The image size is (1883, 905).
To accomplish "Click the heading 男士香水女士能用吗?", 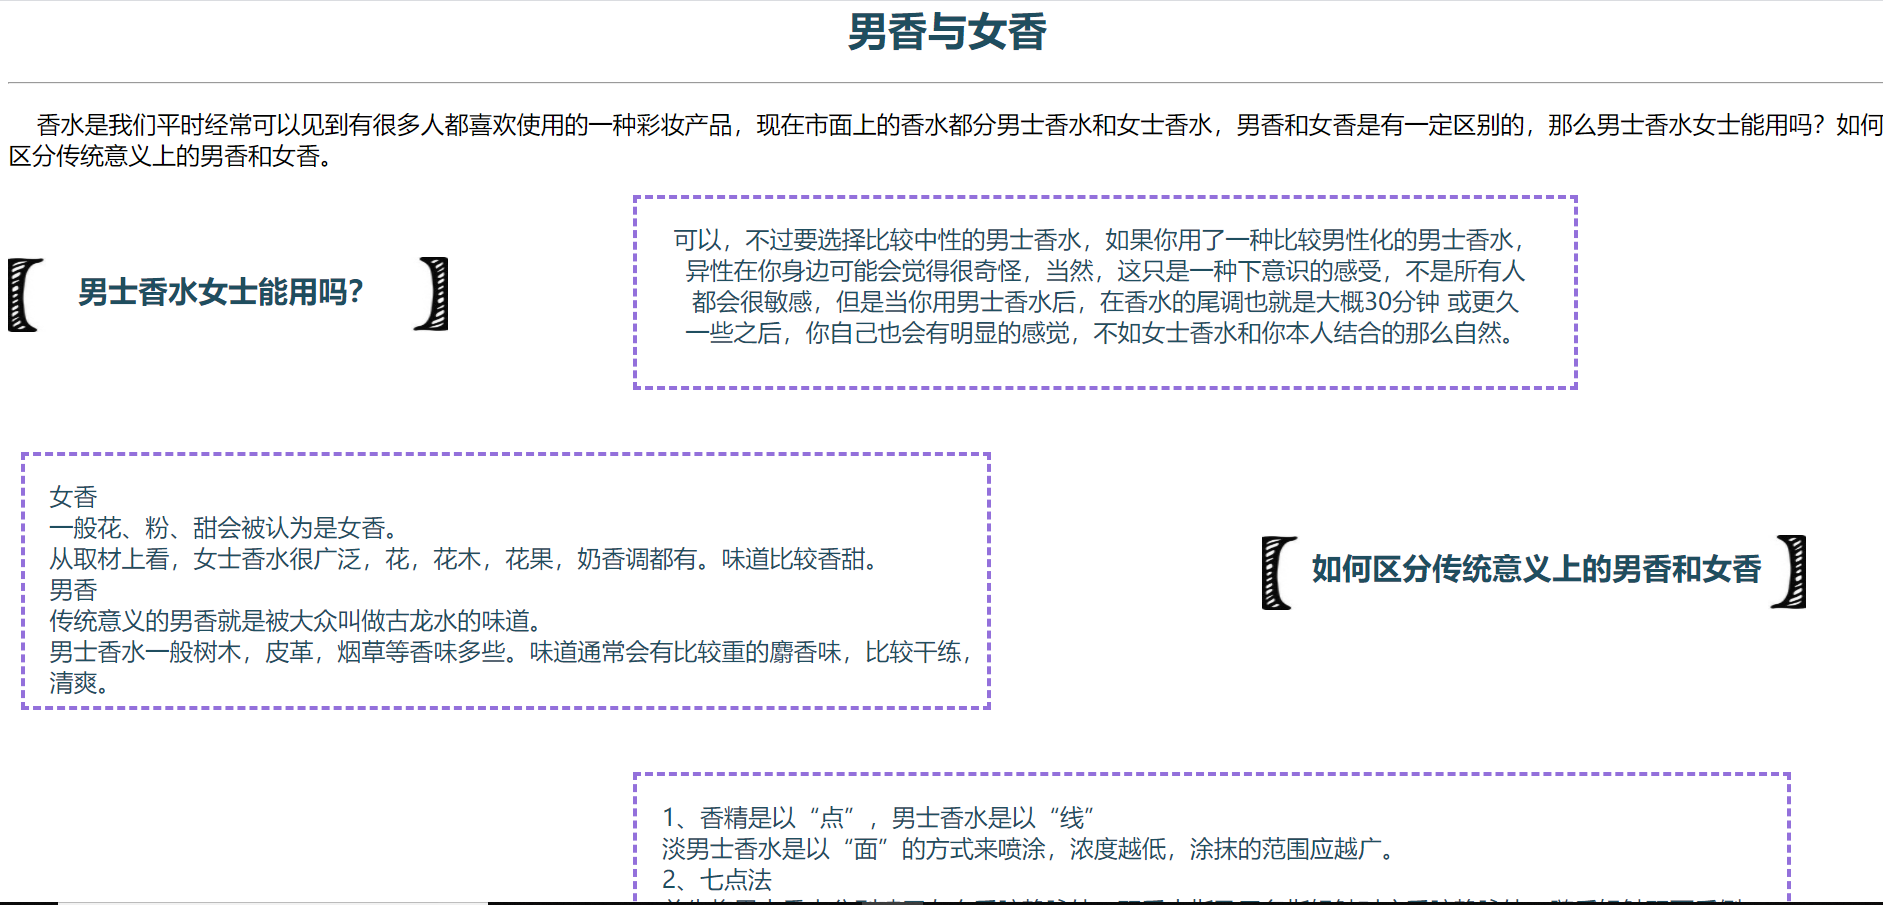I will [221, 292].
